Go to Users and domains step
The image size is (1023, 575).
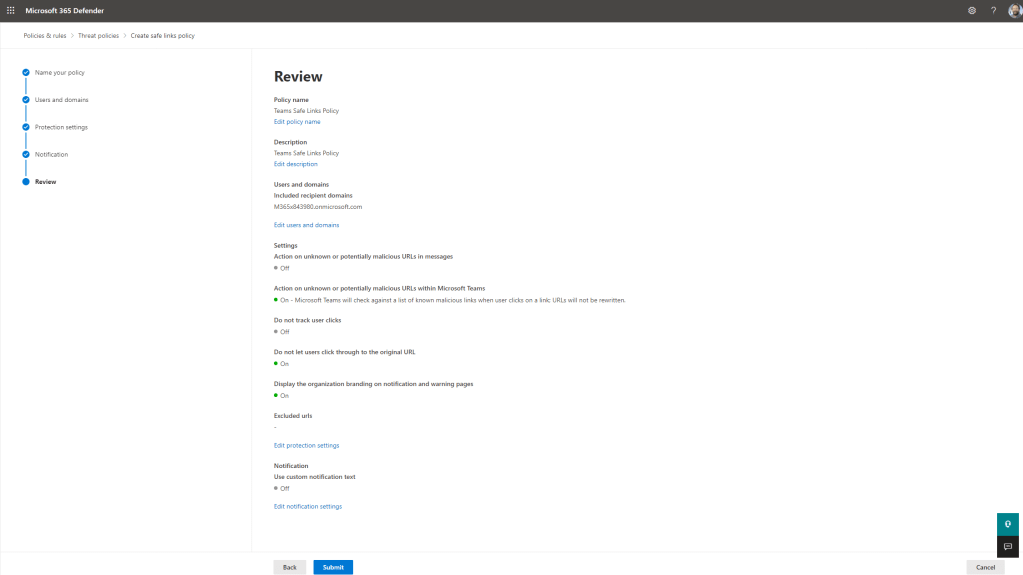pyautogui.click(x=61, y=100)
